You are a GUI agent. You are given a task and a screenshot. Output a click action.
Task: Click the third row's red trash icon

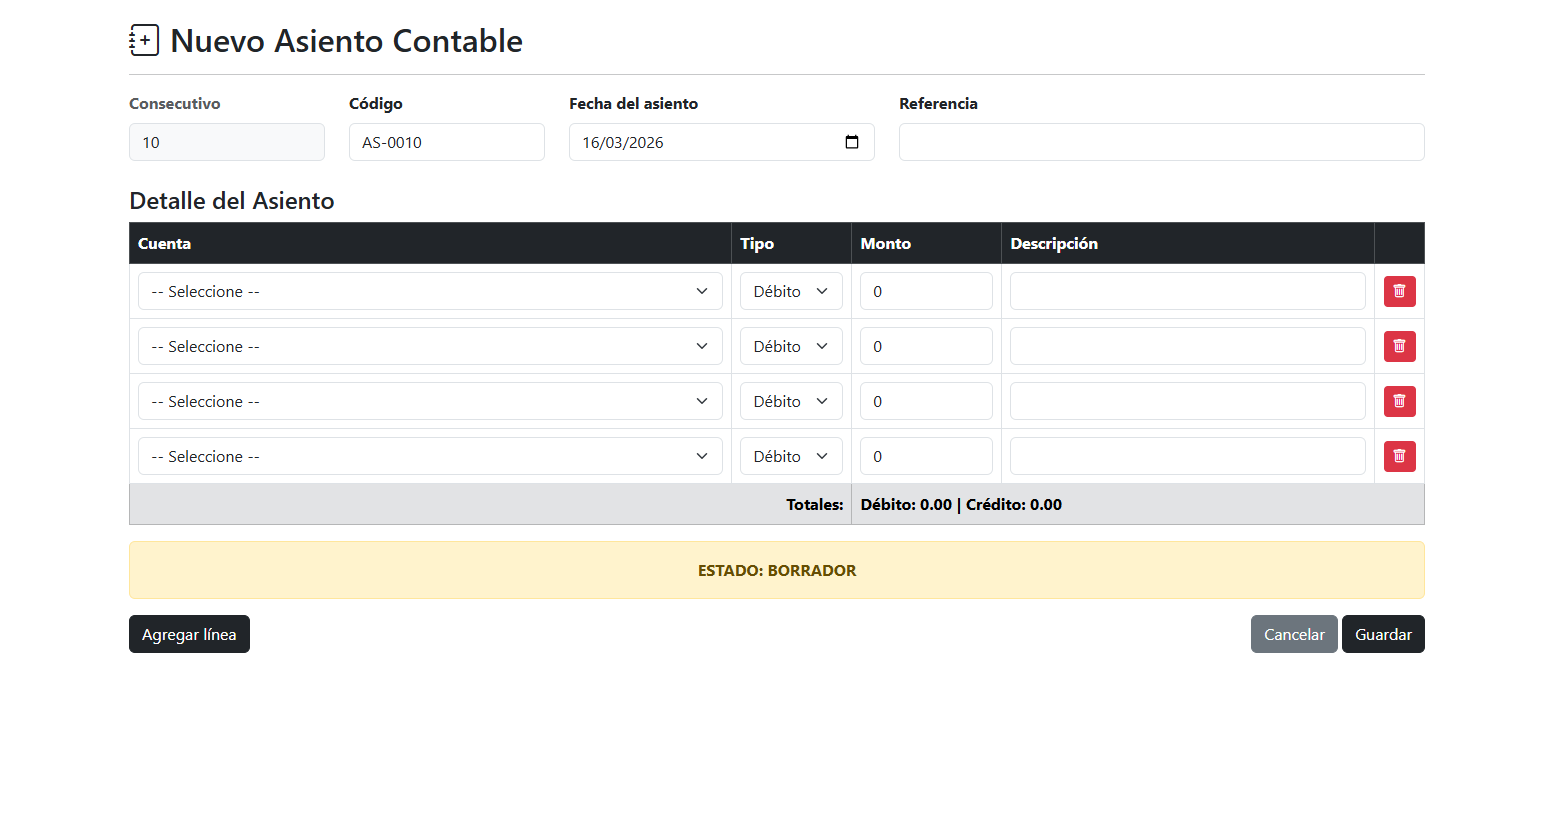[1399, 401]
